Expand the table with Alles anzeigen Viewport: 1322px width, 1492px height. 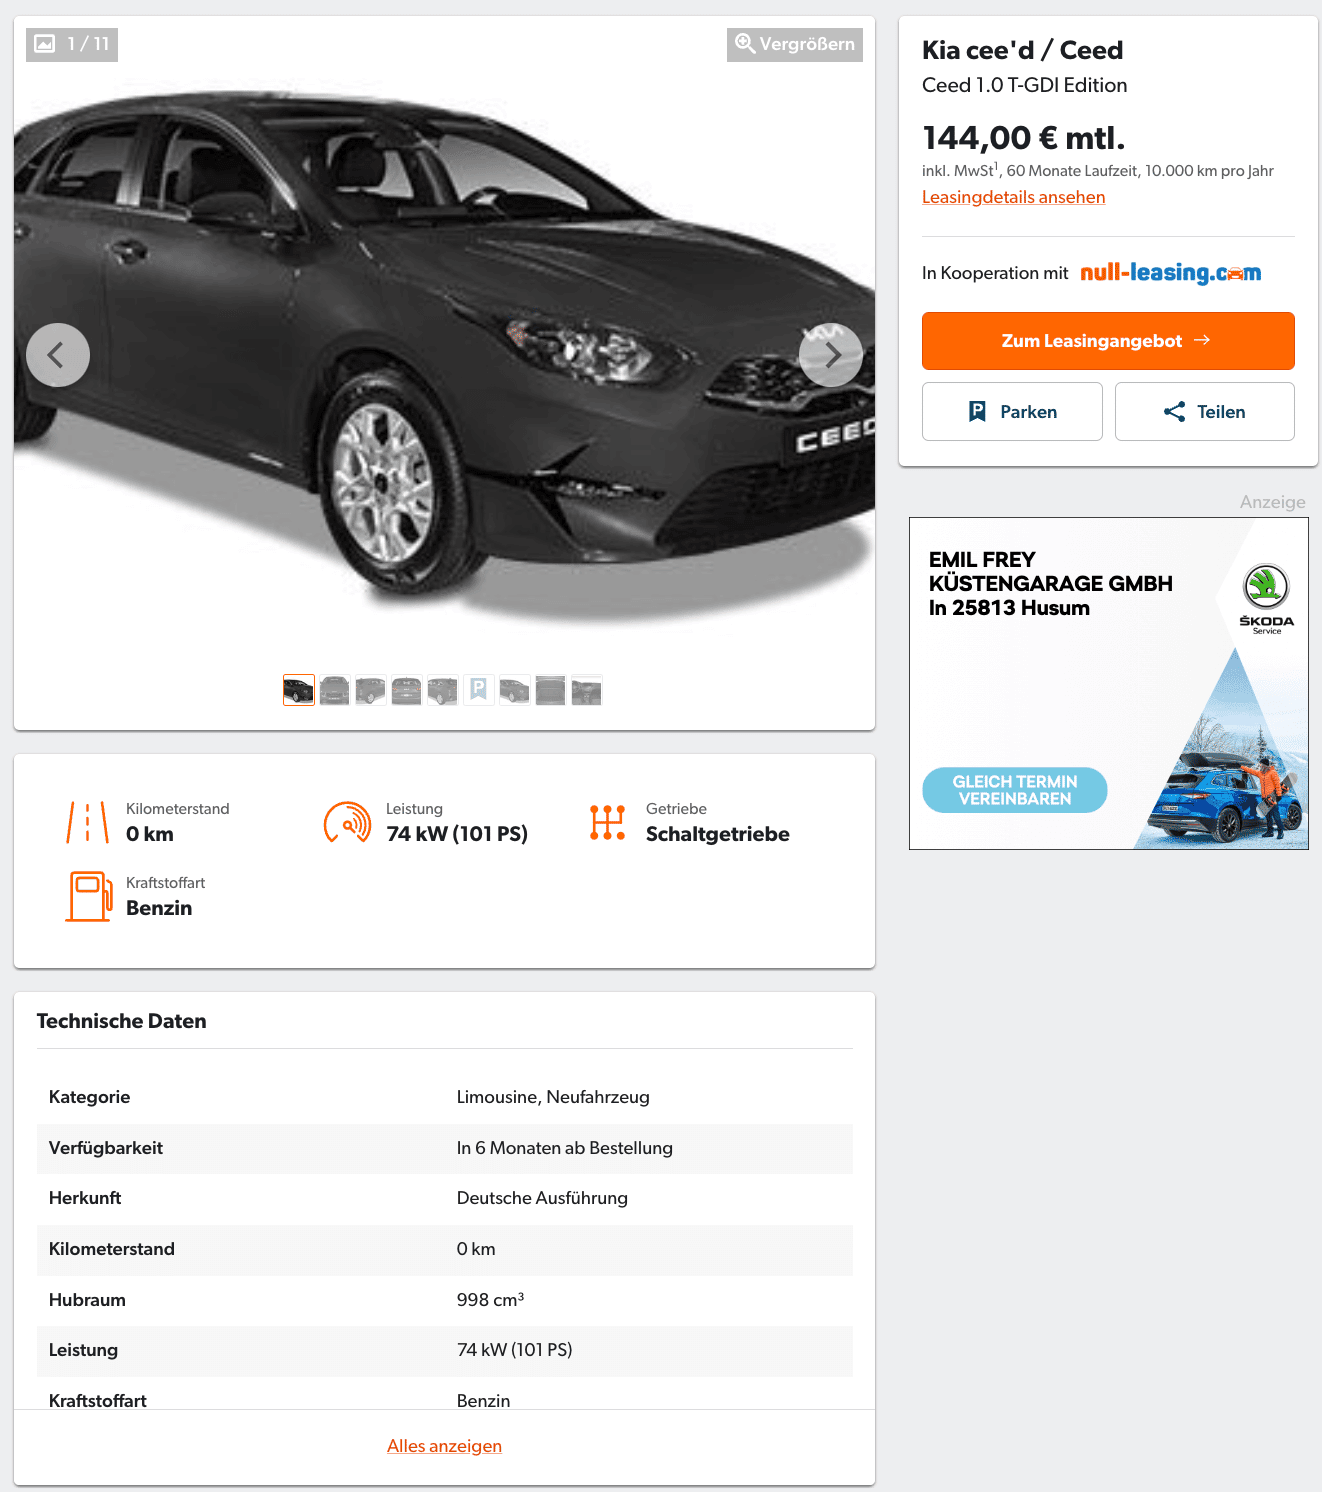[444, 1446]
